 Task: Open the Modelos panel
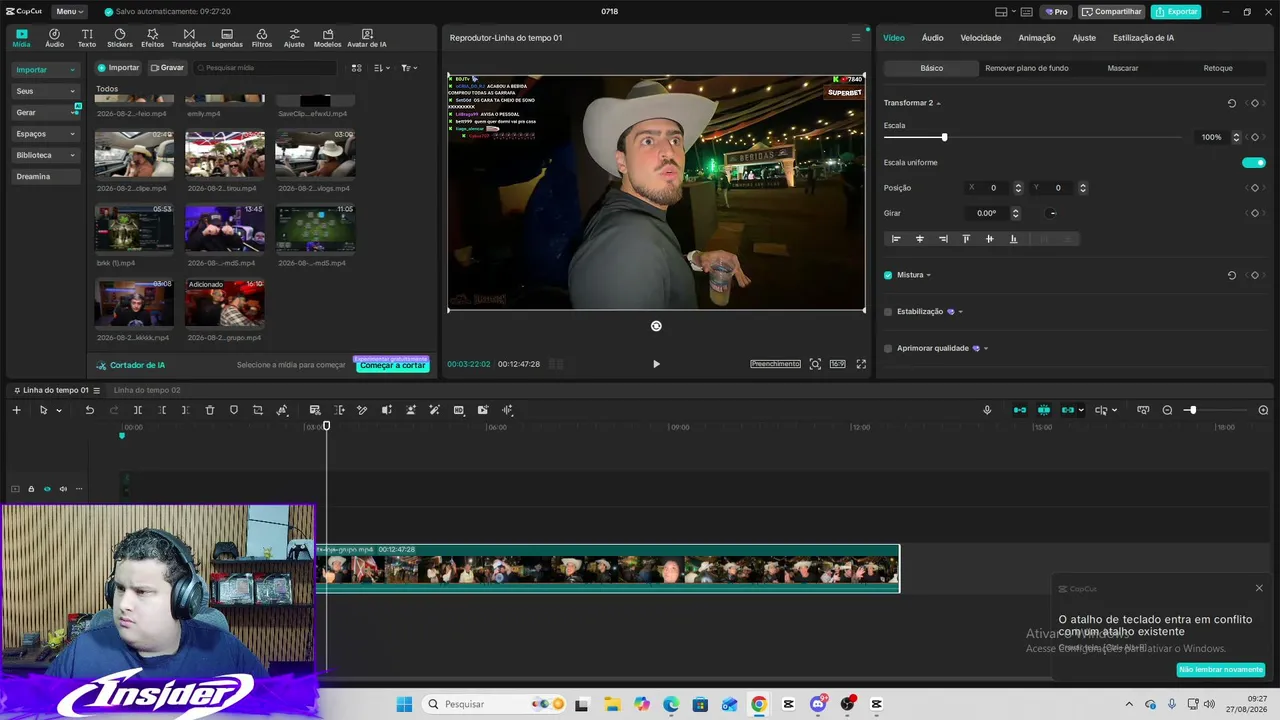point(327,38)
